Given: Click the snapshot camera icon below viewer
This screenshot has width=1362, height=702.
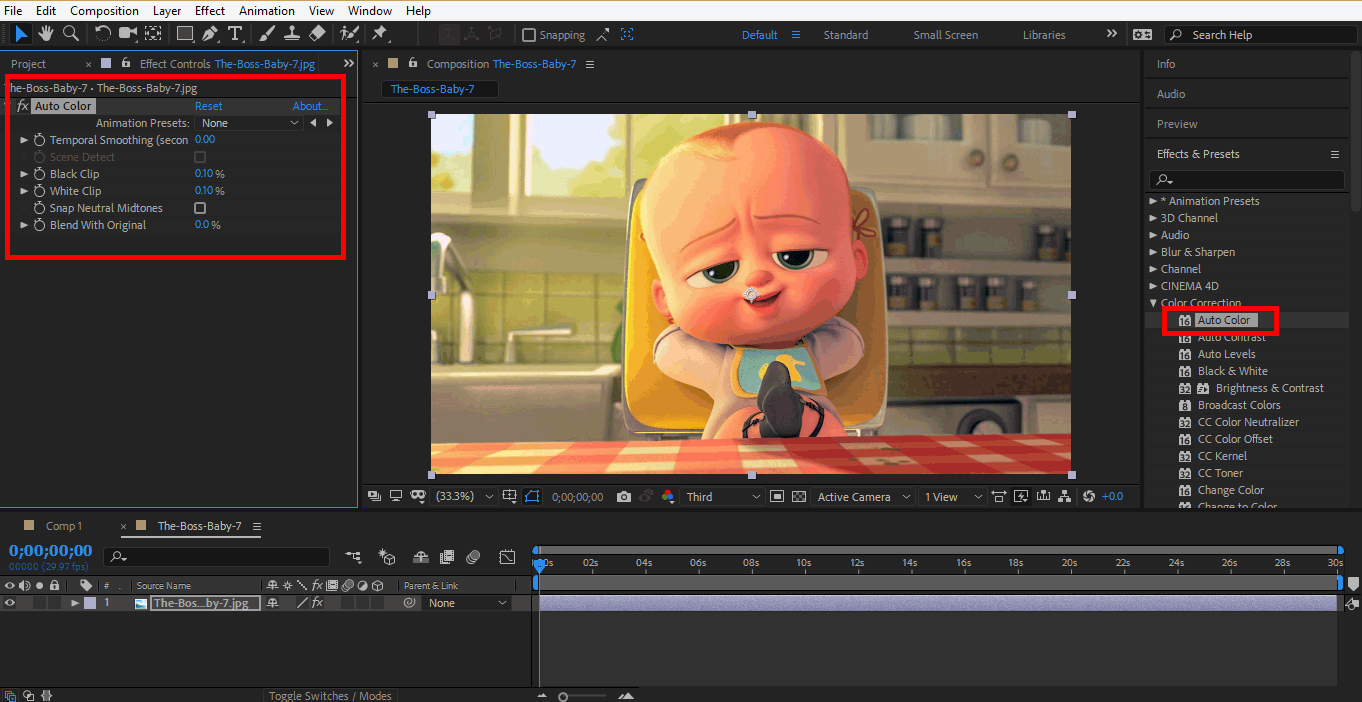Looking at the screenshot, I should point(624,497).
